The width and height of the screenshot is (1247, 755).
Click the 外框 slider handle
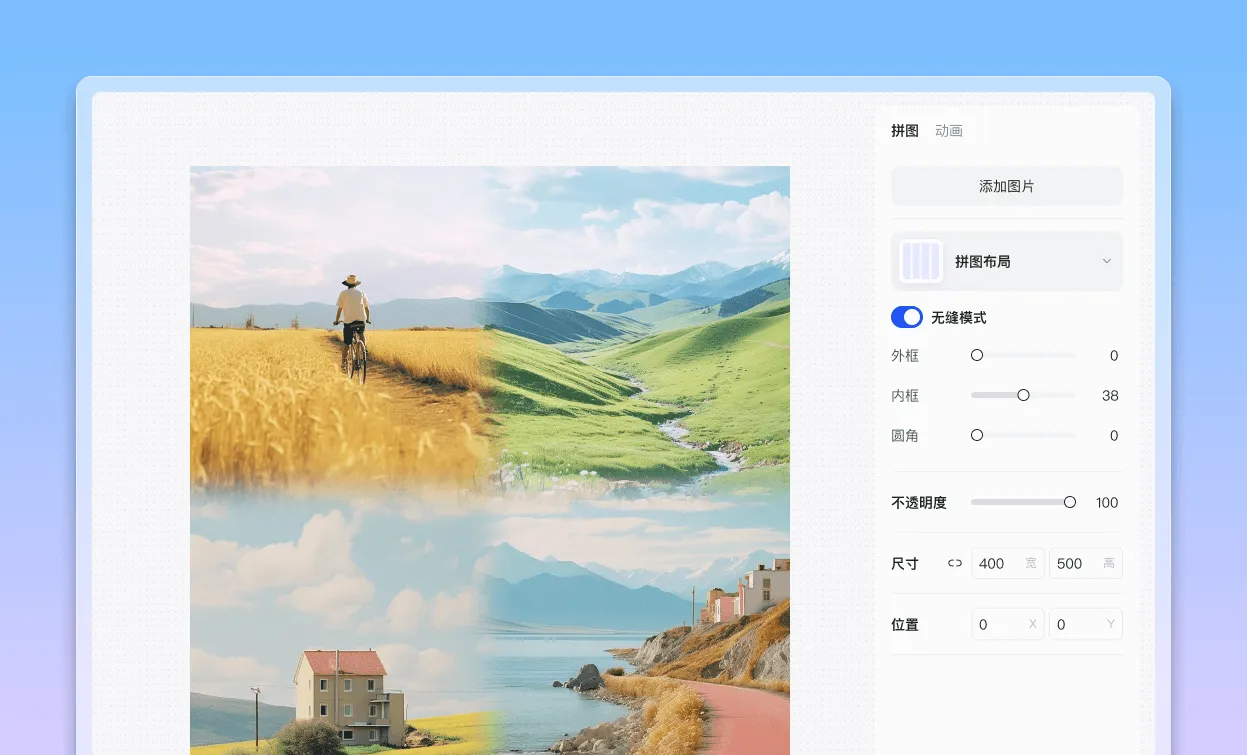(x=977, y=355)
